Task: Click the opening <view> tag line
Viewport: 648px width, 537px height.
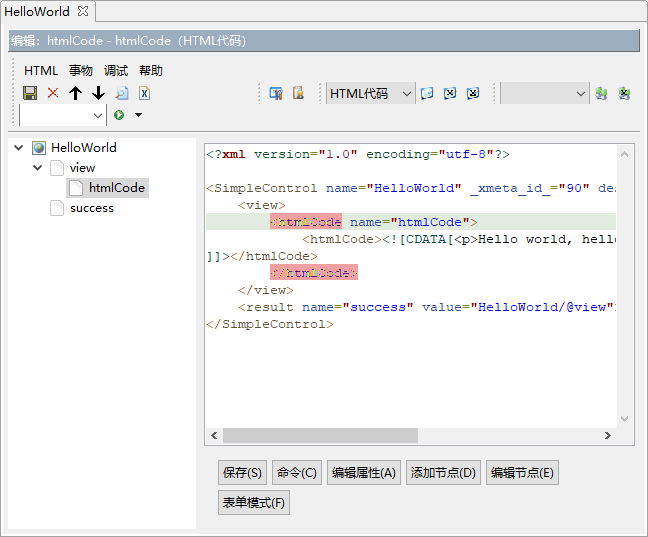Action: [262, 205]
